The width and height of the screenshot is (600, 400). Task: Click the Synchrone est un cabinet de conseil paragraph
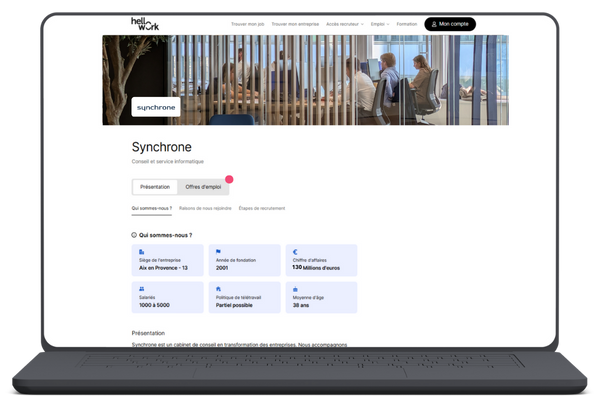239,344
